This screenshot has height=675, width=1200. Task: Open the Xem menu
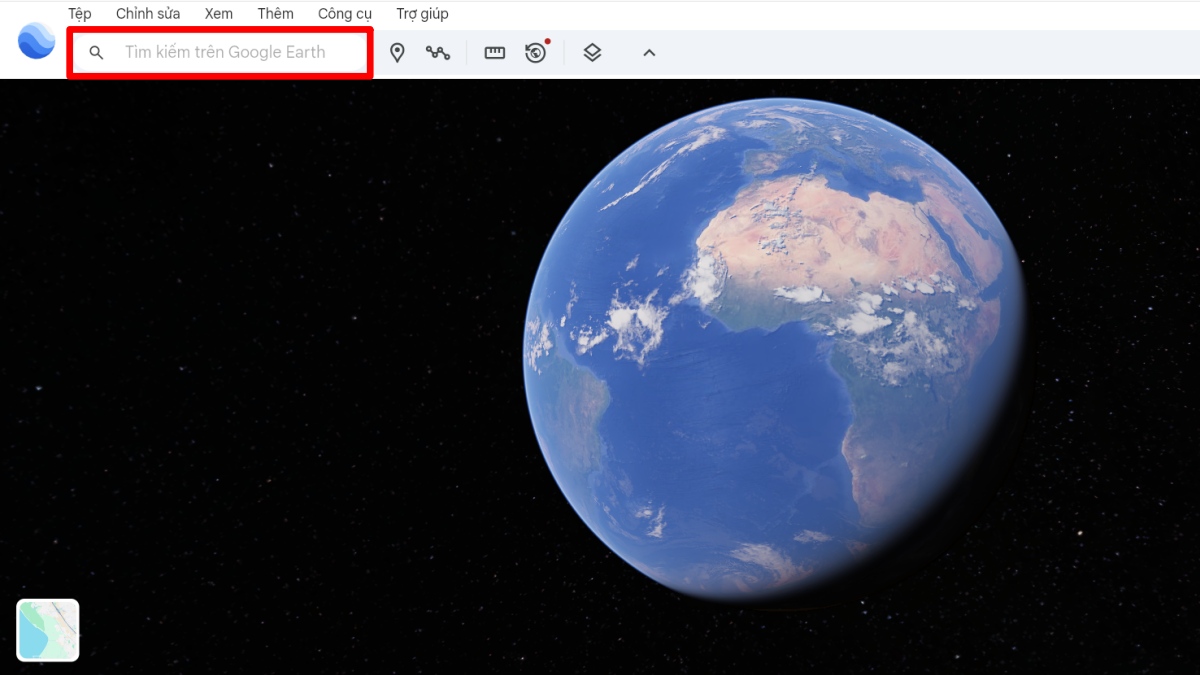click(219, 14)
